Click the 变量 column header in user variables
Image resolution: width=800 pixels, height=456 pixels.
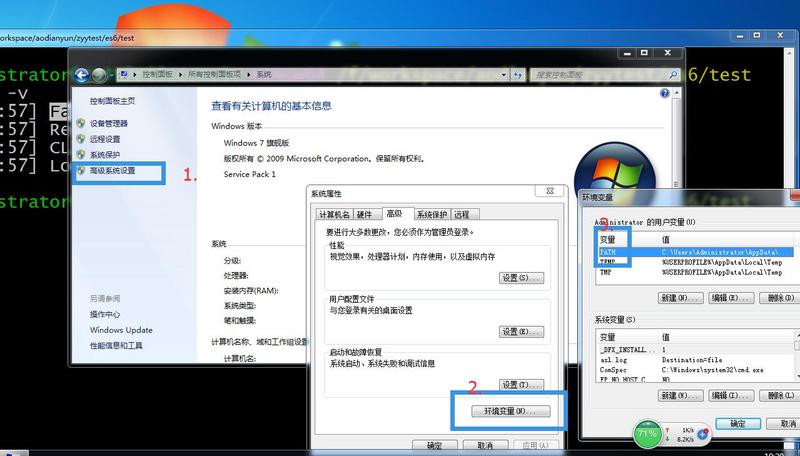click(627, 239)
